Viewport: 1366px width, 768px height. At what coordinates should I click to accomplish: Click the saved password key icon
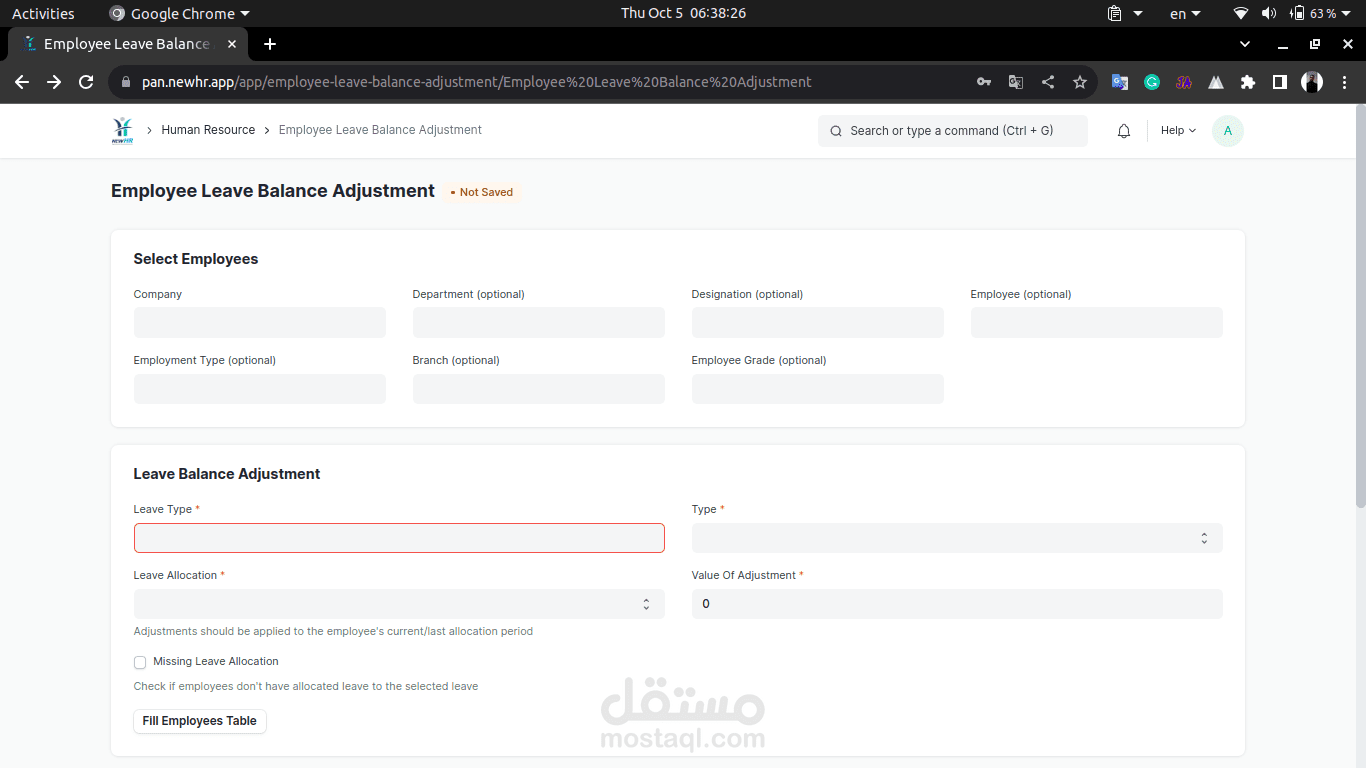click(984, 82)
